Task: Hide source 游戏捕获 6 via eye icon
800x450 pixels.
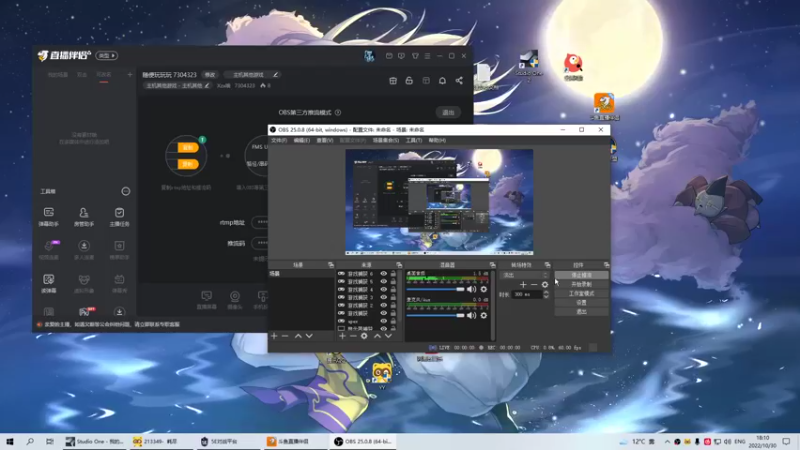Action: [x=384, y=274]
